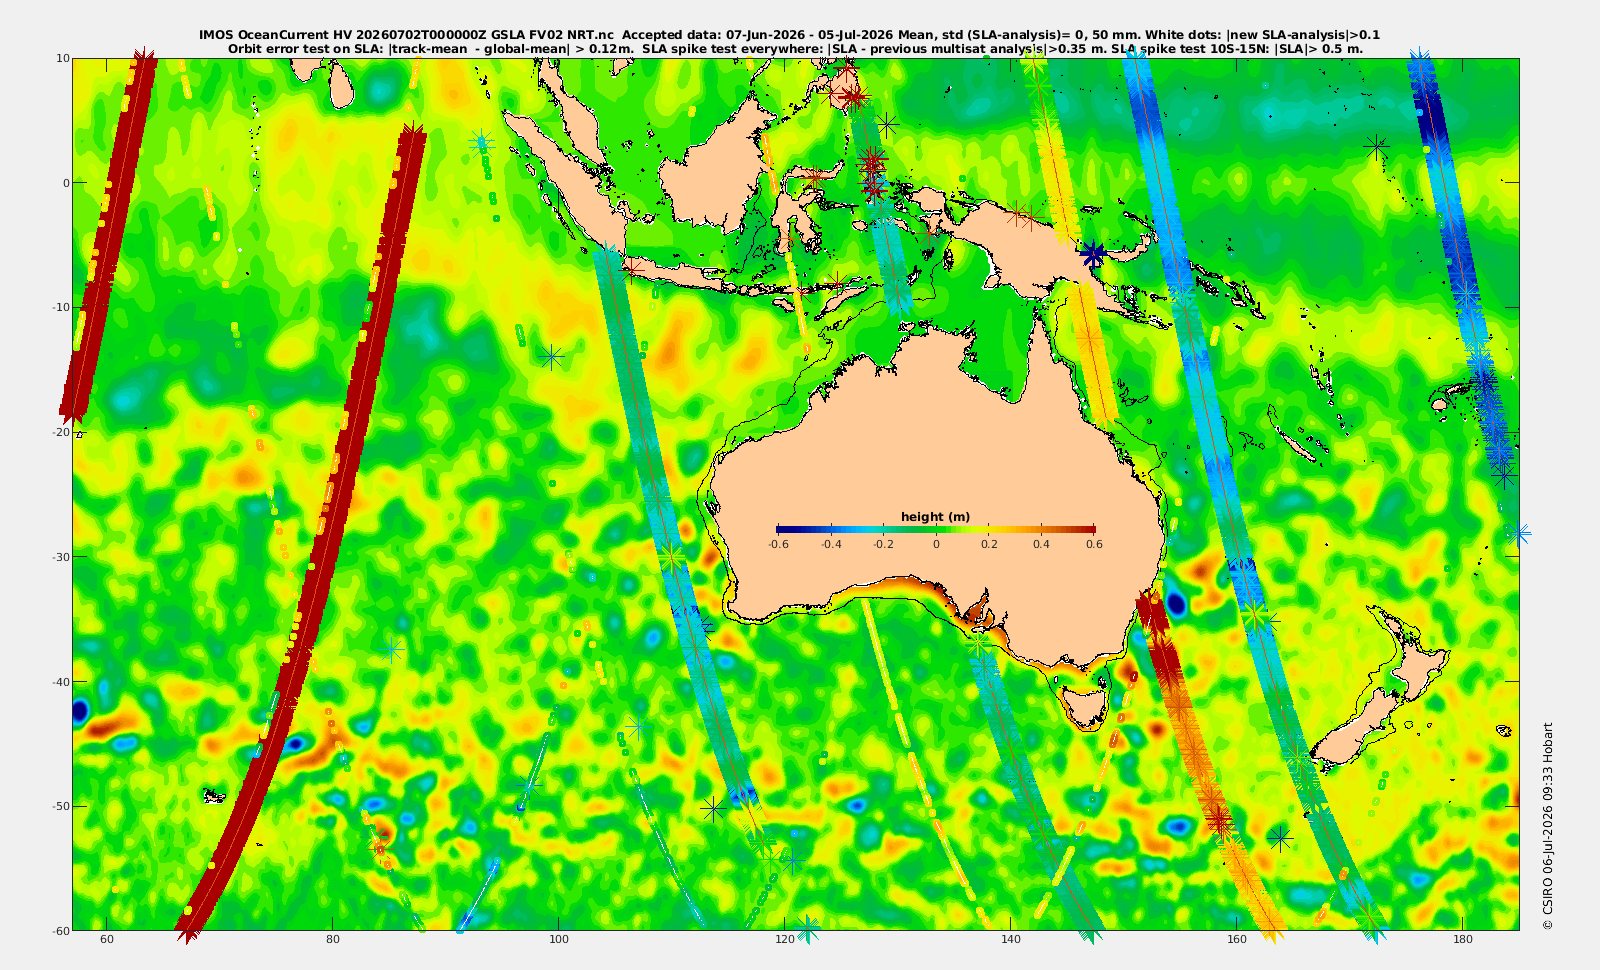
Task: Click the longitude axis label 140
Action: [1011, 939]
